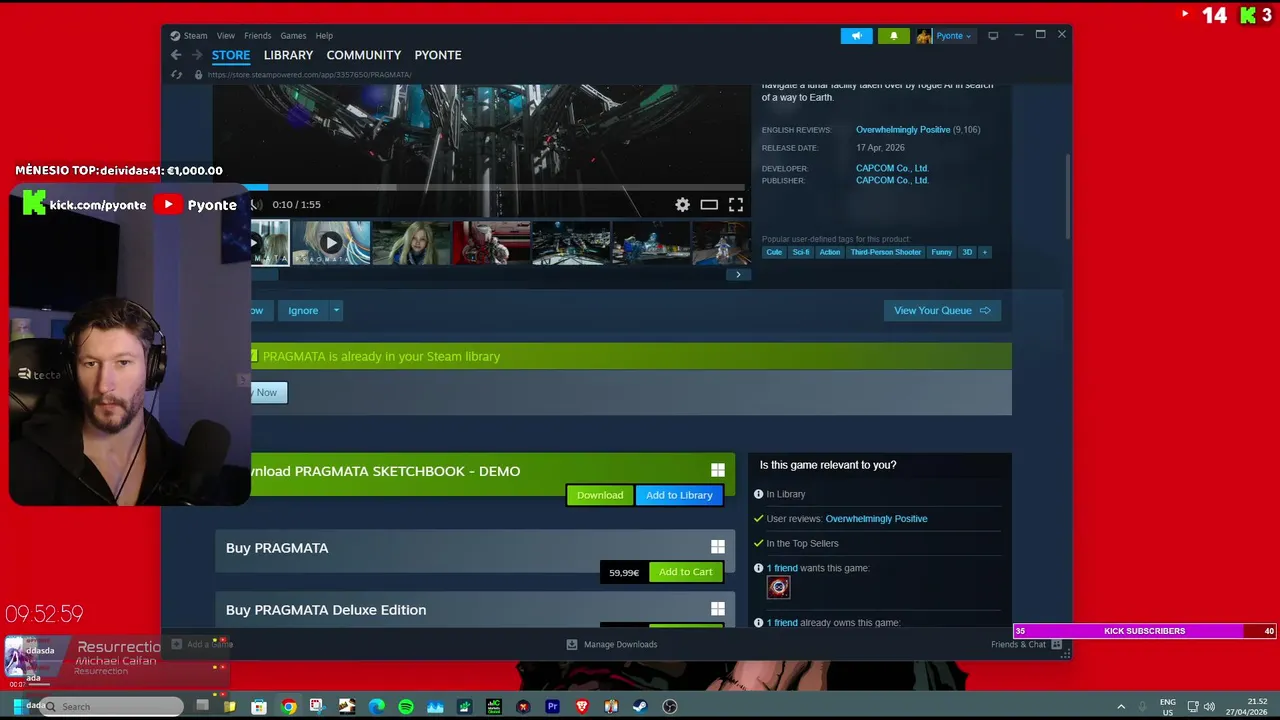
Task: Select the Cute tag
Action: [x=774, y=252]
